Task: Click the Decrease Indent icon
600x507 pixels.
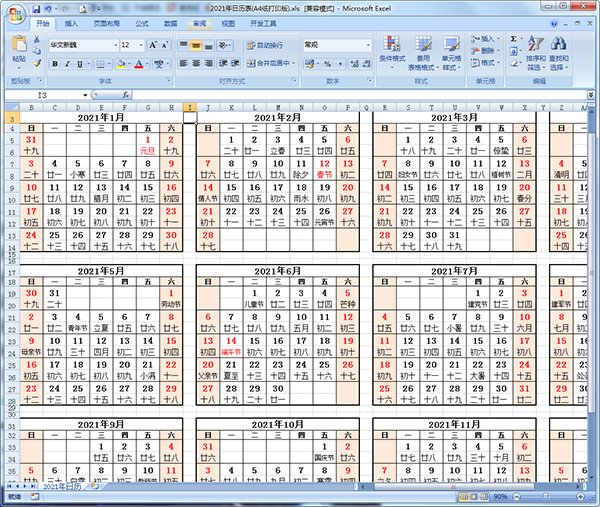Action: click(x=223, y=63)
